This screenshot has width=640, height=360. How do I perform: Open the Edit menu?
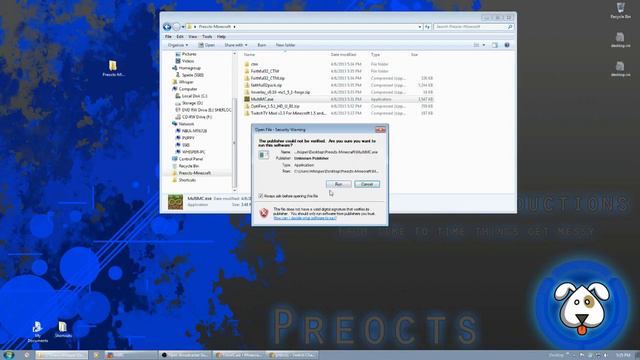click(180, 37)
